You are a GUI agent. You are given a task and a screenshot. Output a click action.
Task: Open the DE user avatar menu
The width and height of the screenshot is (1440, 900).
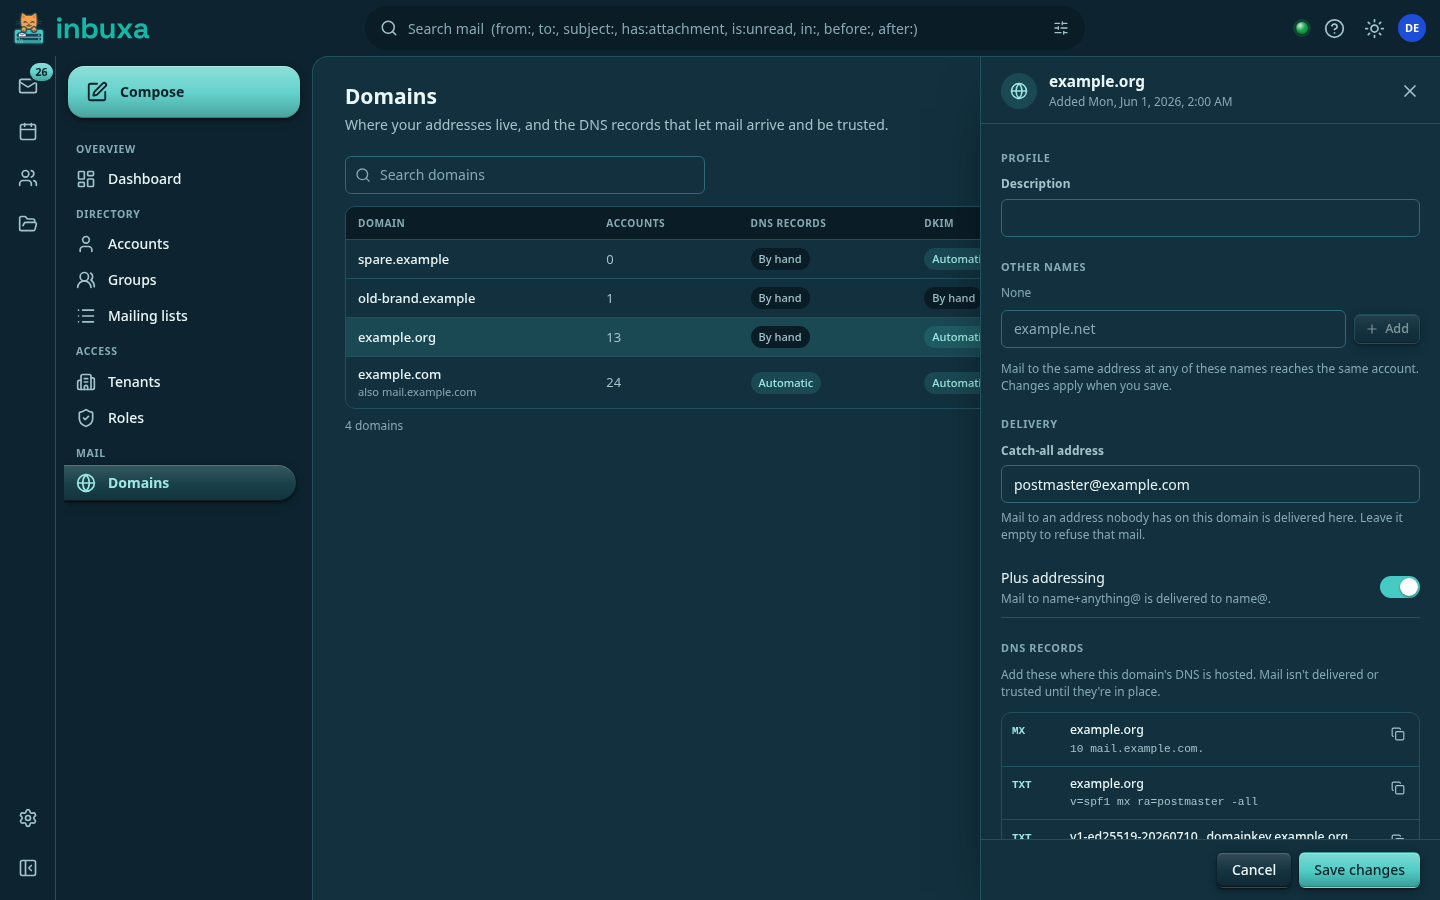pos(1412,28)
